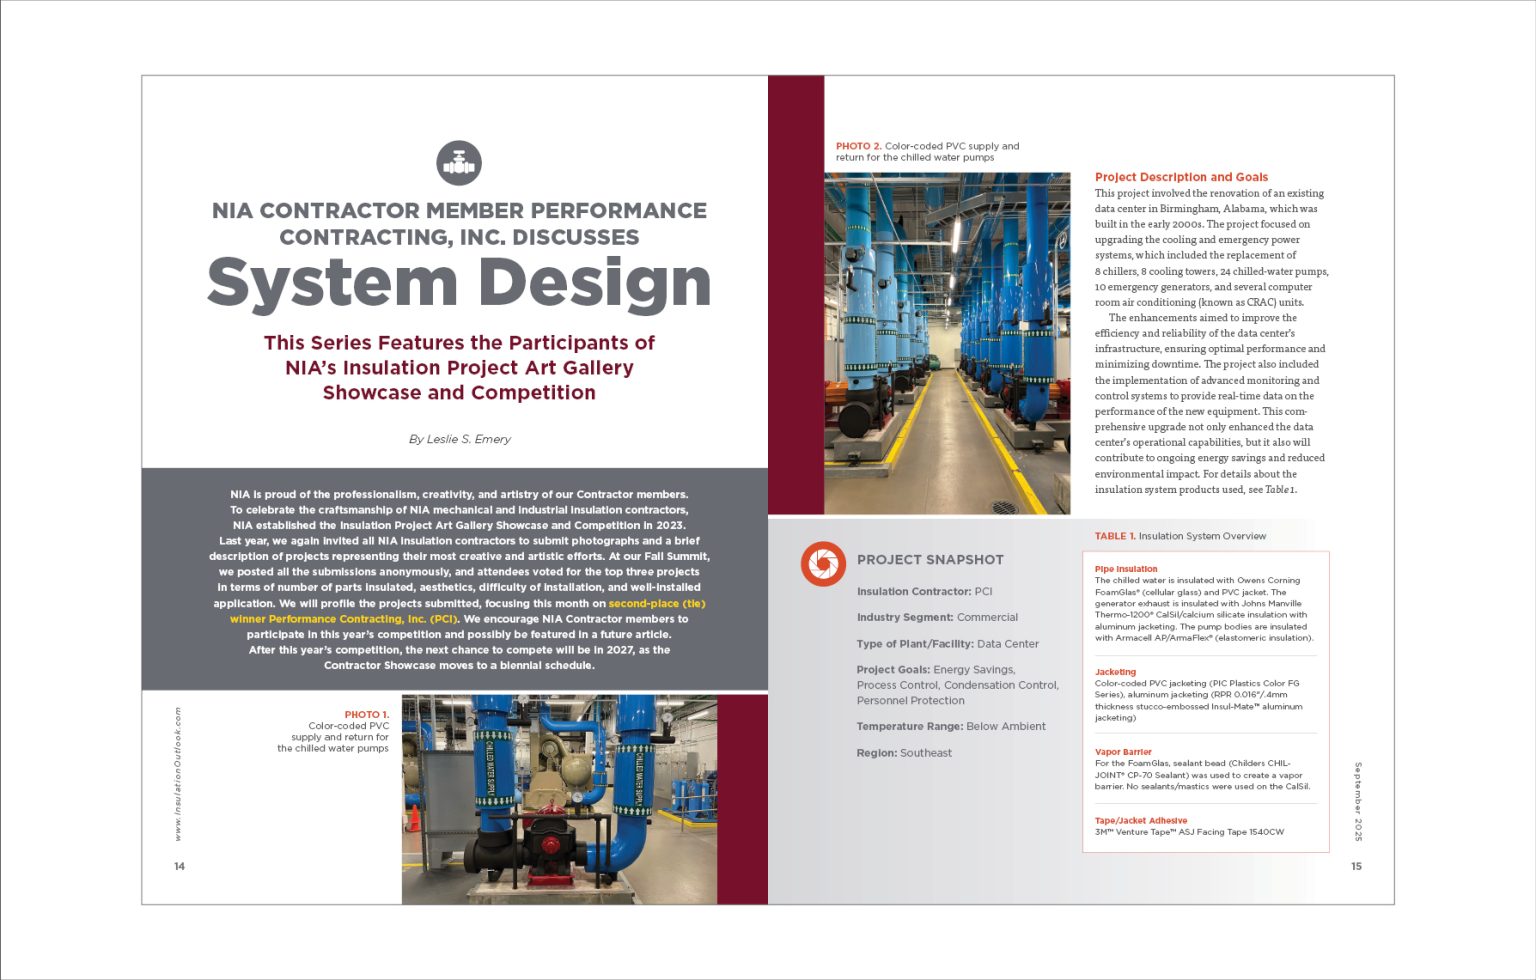Click the 'Jacketing' table heading
Screen dimensions: 1536x980
[x=1115, y=672]
